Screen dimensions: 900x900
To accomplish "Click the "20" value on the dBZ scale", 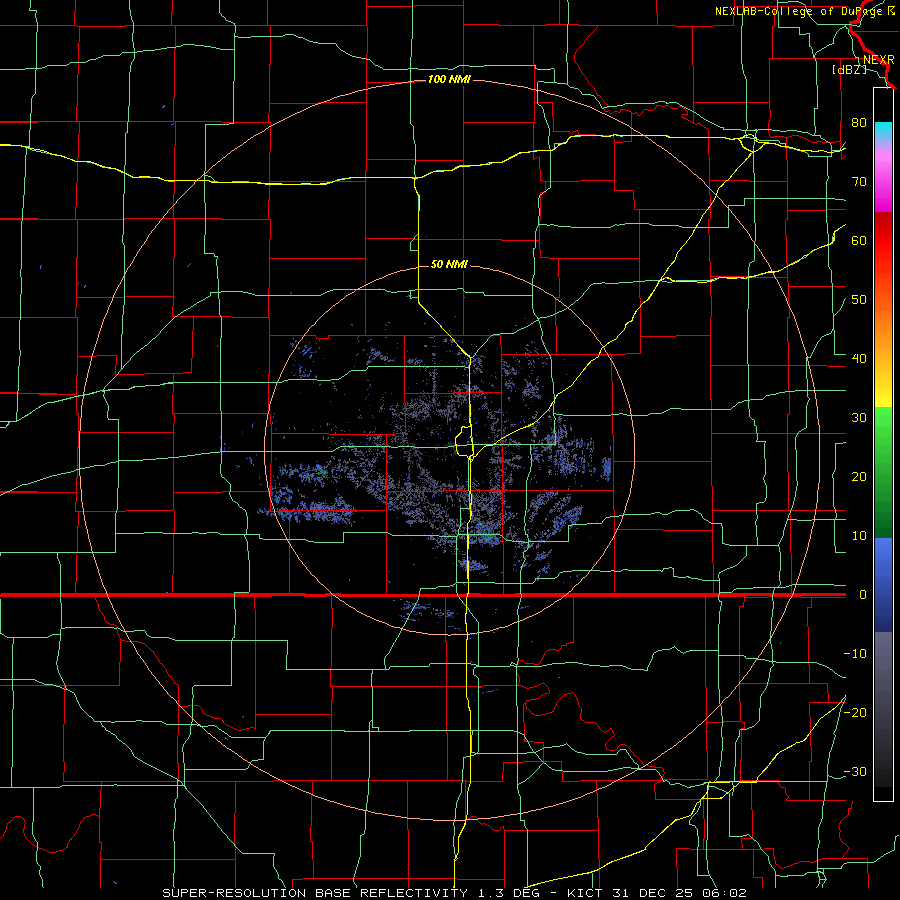I will [859, 477].
